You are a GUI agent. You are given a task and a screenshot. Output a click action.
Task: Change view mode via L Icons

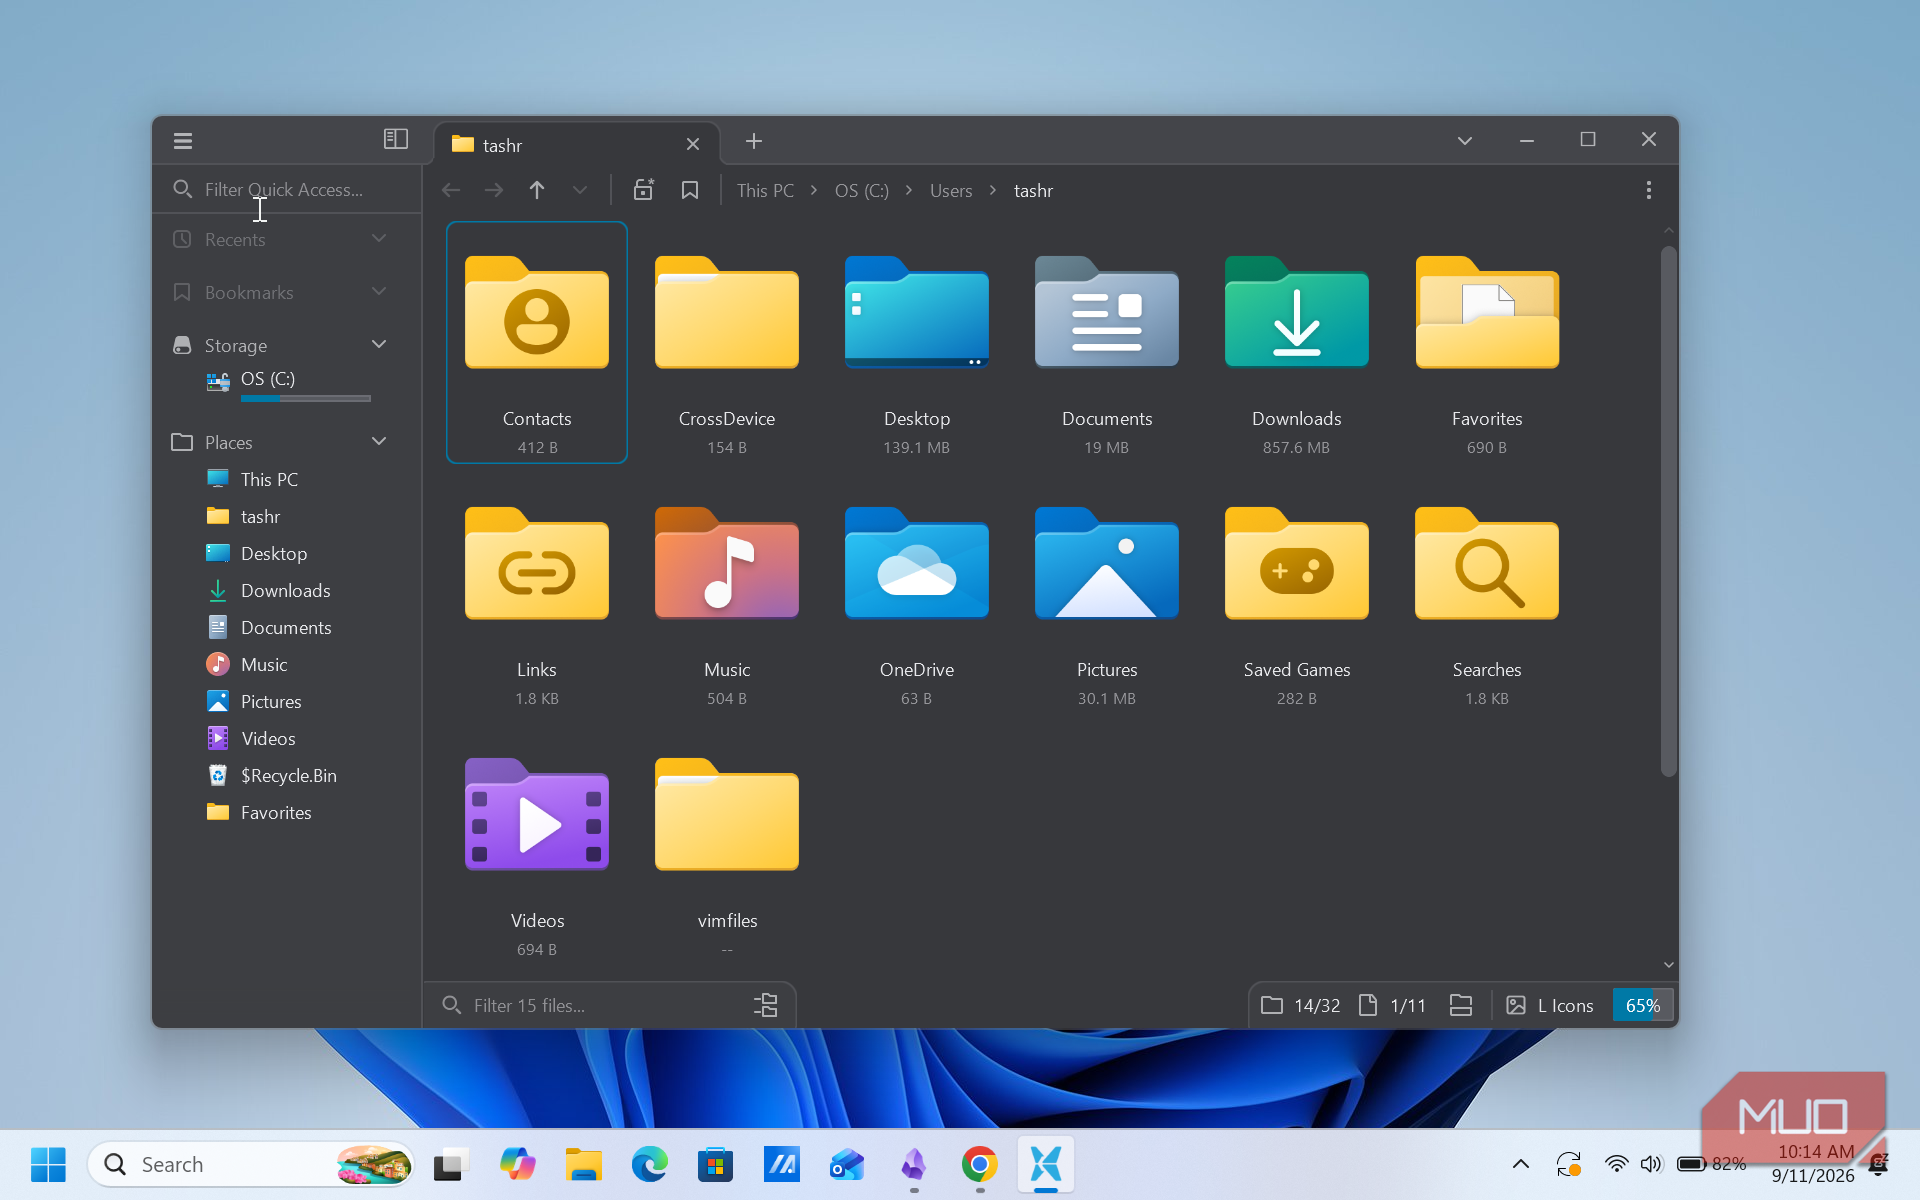[x=1550, y=1005]
